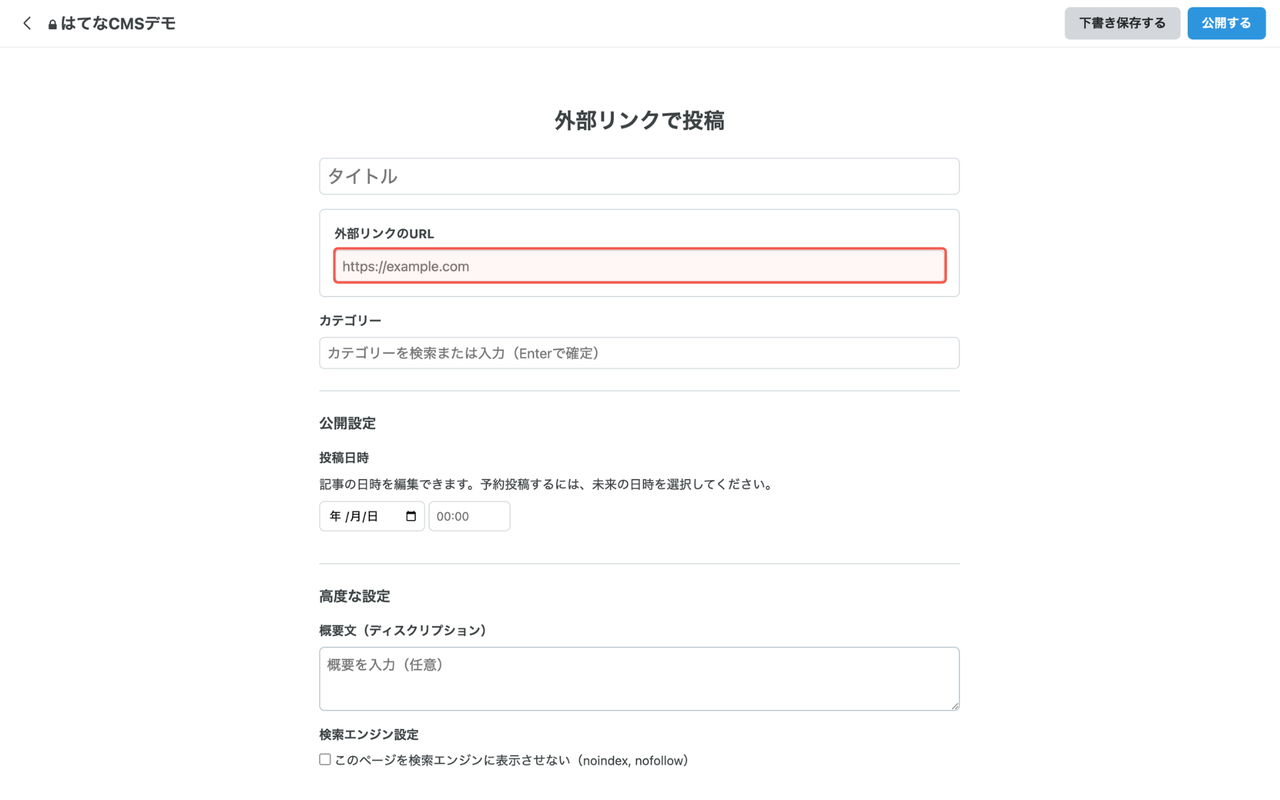This screenshot has height=800, width=1280.
Task: Enable the noindex, nofollow checkbox
Action: (324, 759)
